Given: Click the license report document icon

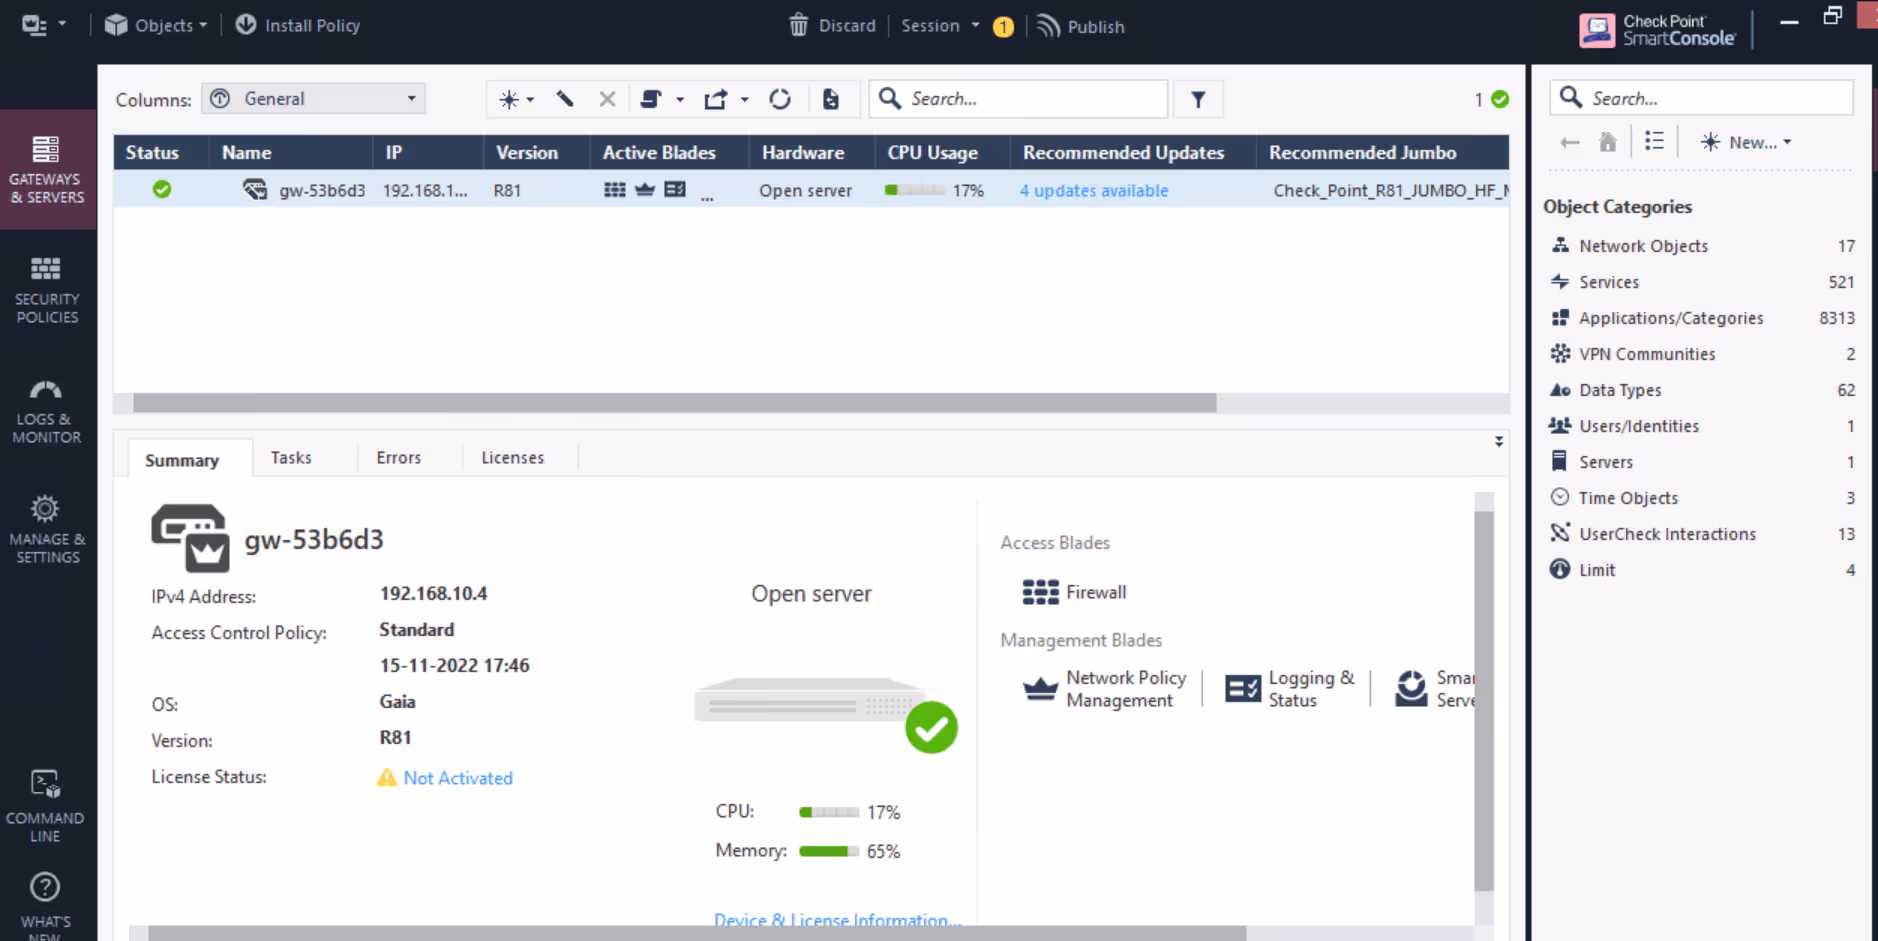Looking at the screenshot, I should click(831, 99).
